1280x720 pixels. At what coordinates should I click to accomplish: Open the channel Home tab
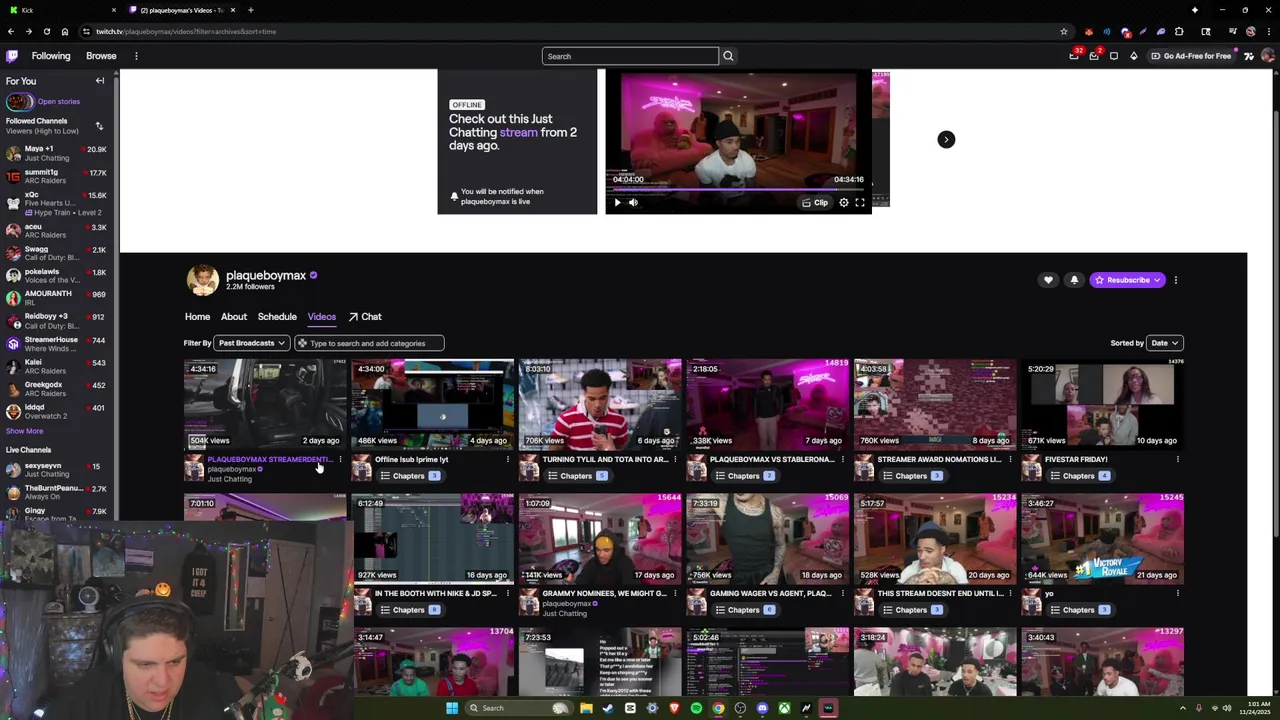(197, 317)
